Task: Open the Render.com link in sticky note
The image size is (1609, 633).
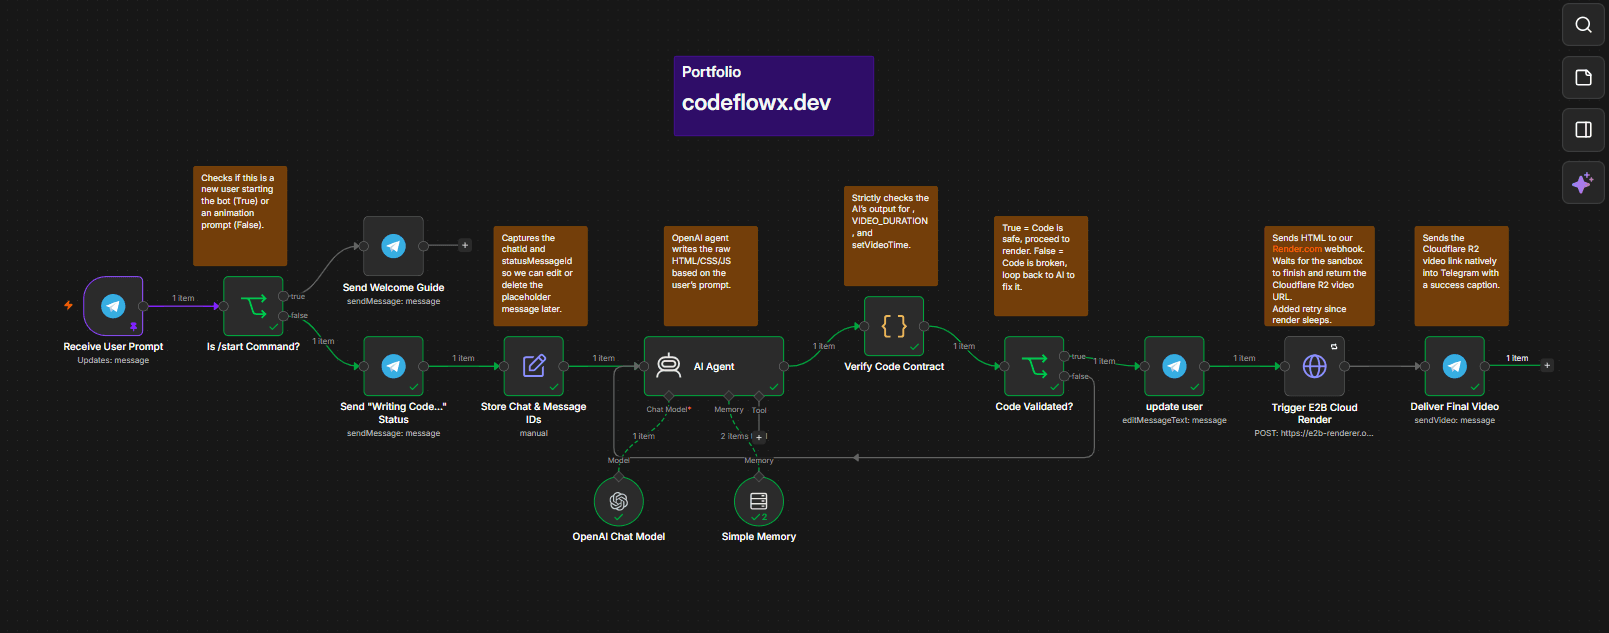Action: [1297, 250]
